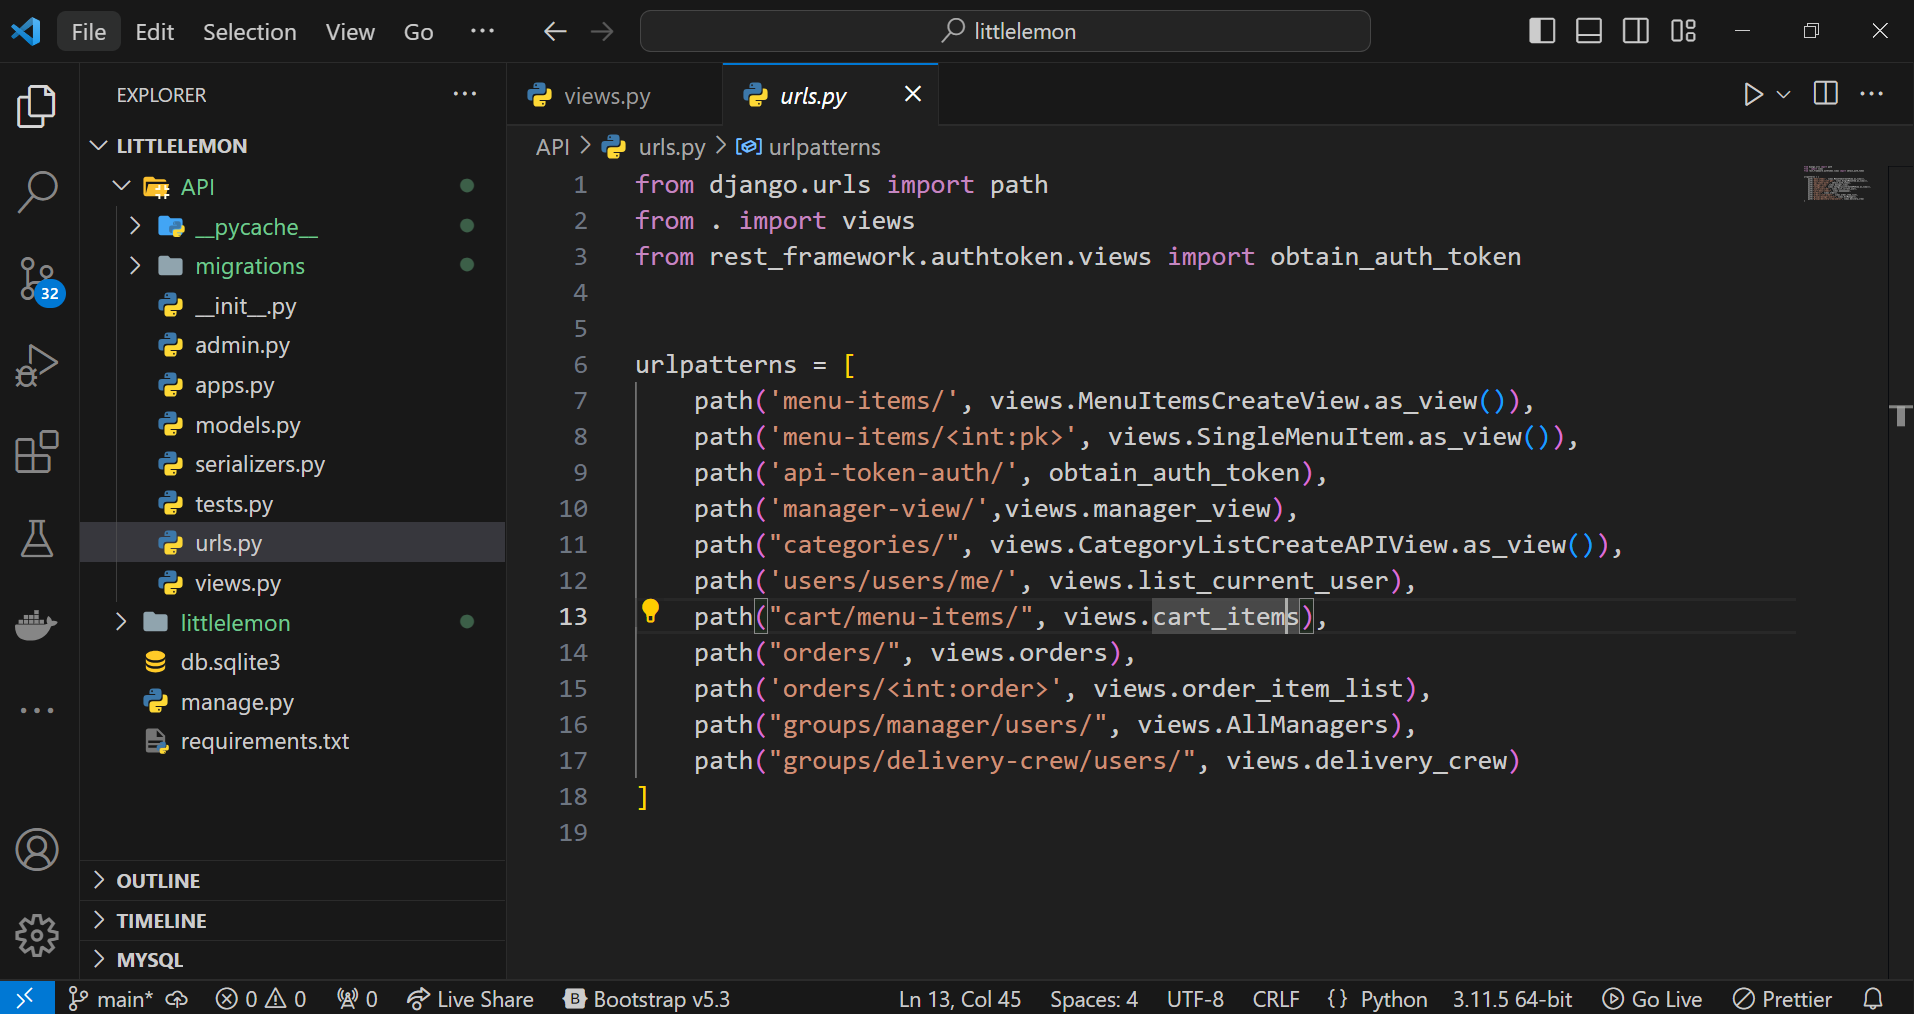Click Live Share in the status bar

(x=470, y=999)
